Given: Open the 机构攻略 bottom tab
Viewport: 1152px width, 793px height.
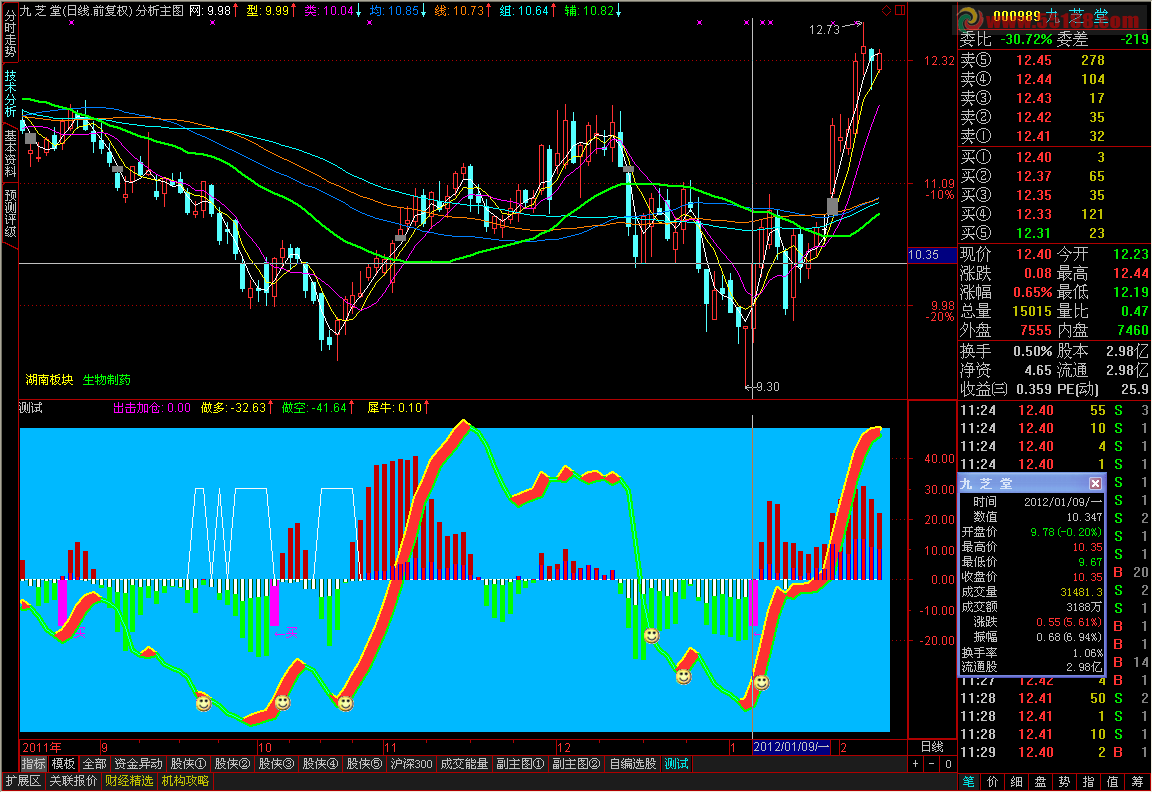Looking at the screenshot, I should [185, 781].
